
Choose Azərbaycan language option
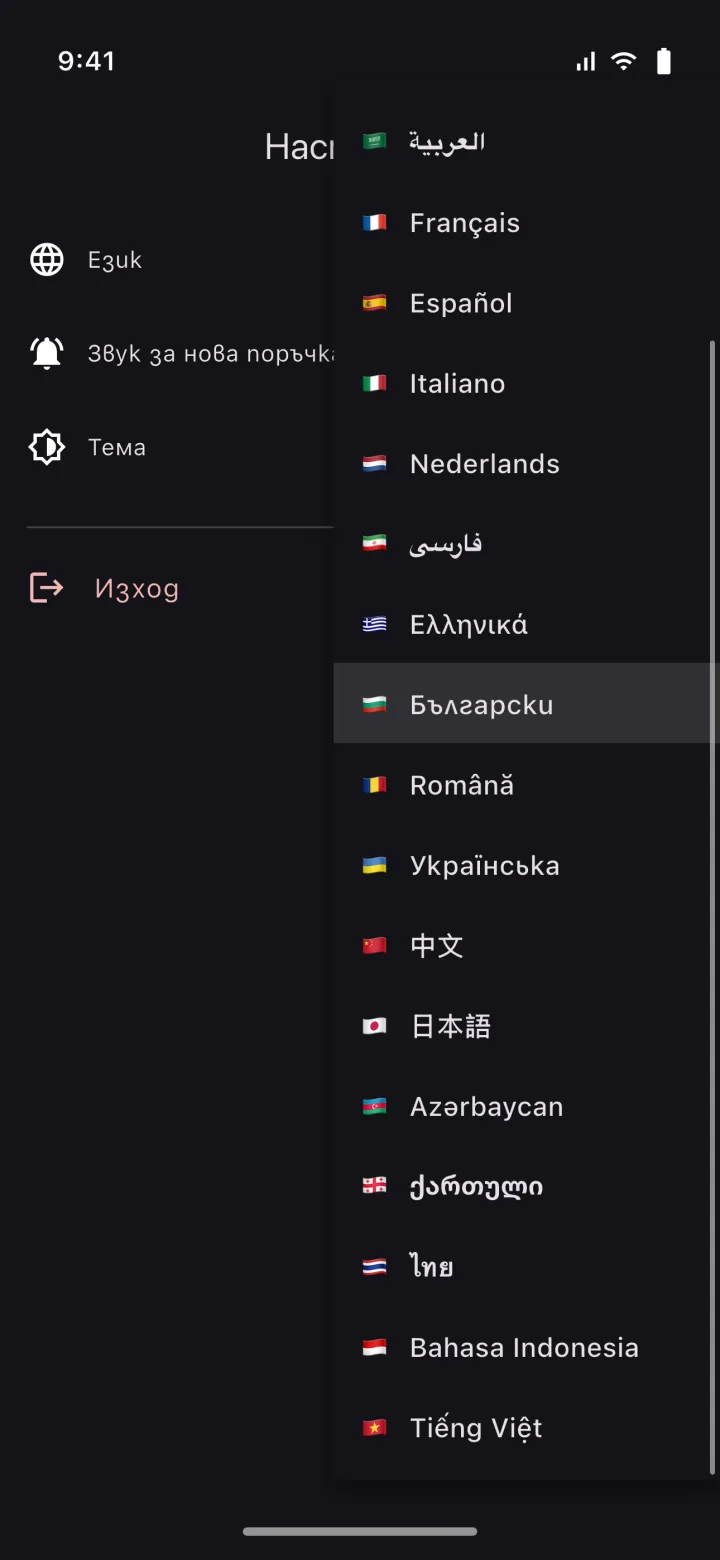[524, 1106]
